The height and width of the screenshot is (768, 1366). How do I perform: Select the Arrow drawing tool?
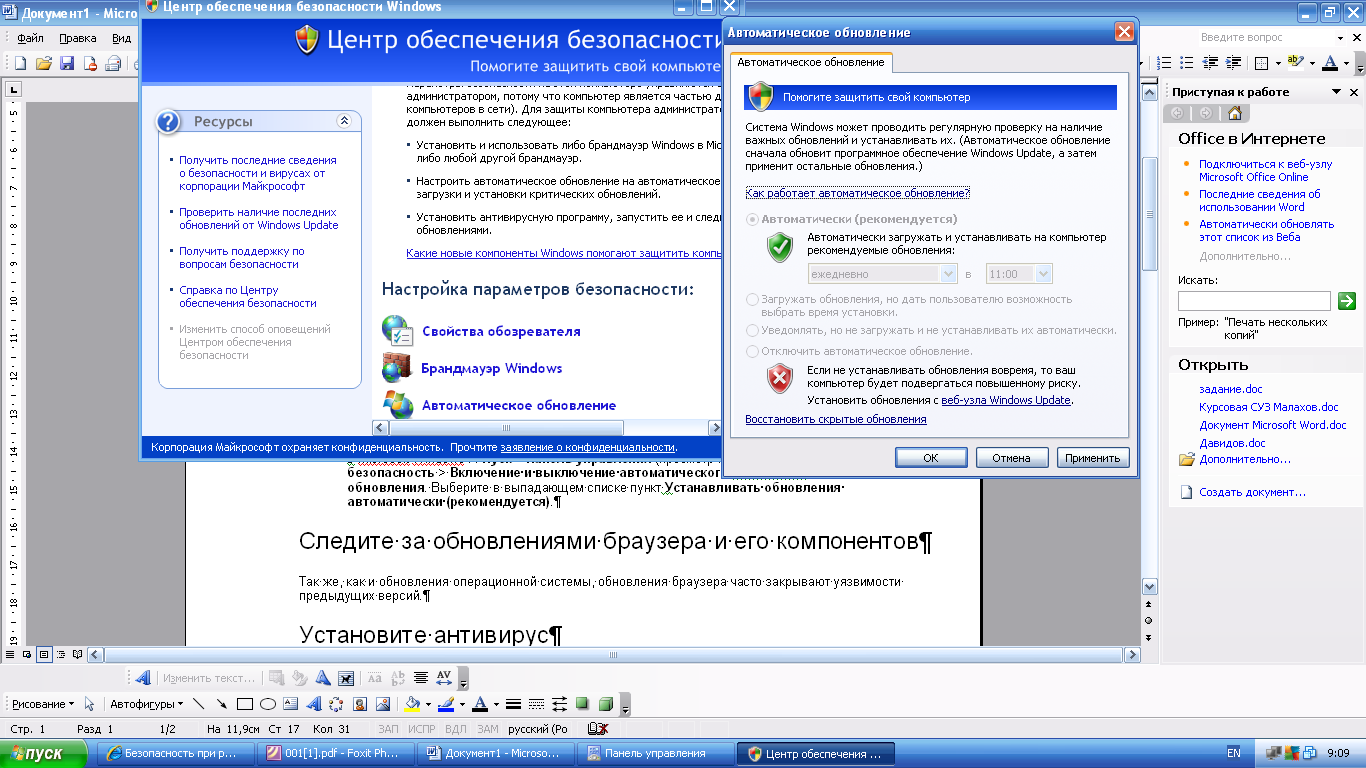(222, 704)
